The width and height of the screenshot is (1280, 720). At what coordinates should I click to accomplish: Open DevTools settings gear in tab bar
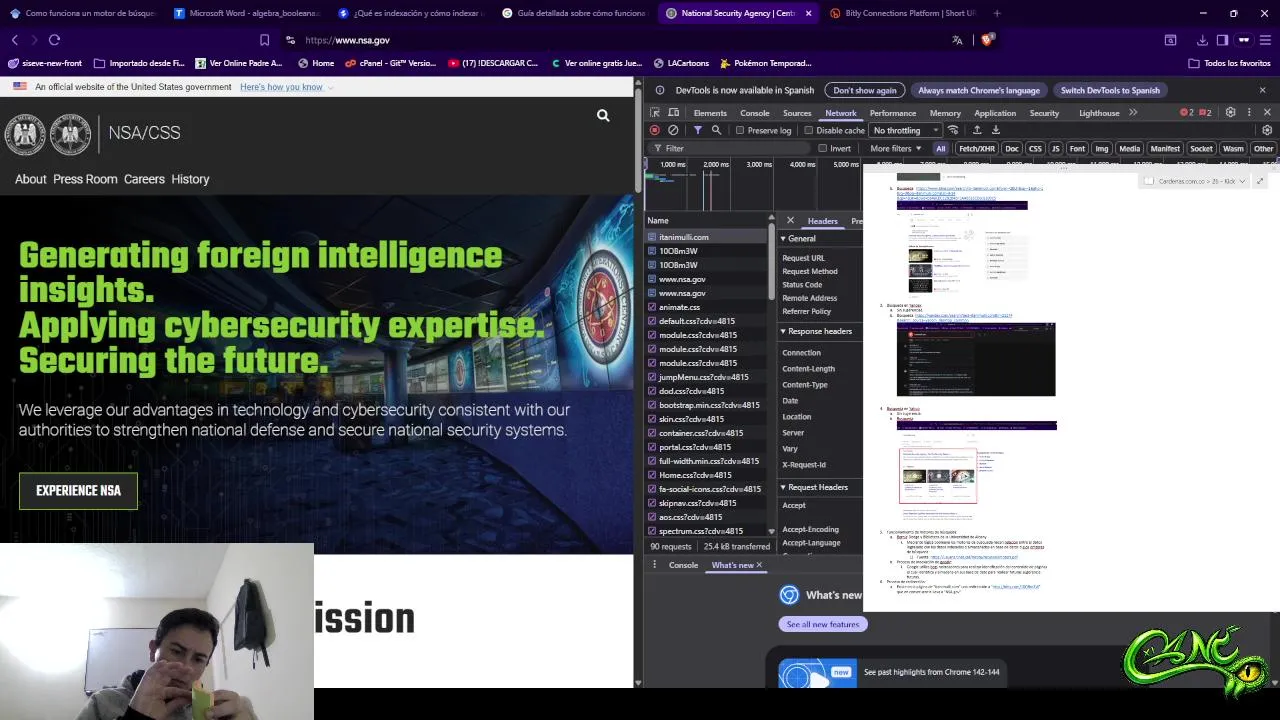coord(1231,113)
